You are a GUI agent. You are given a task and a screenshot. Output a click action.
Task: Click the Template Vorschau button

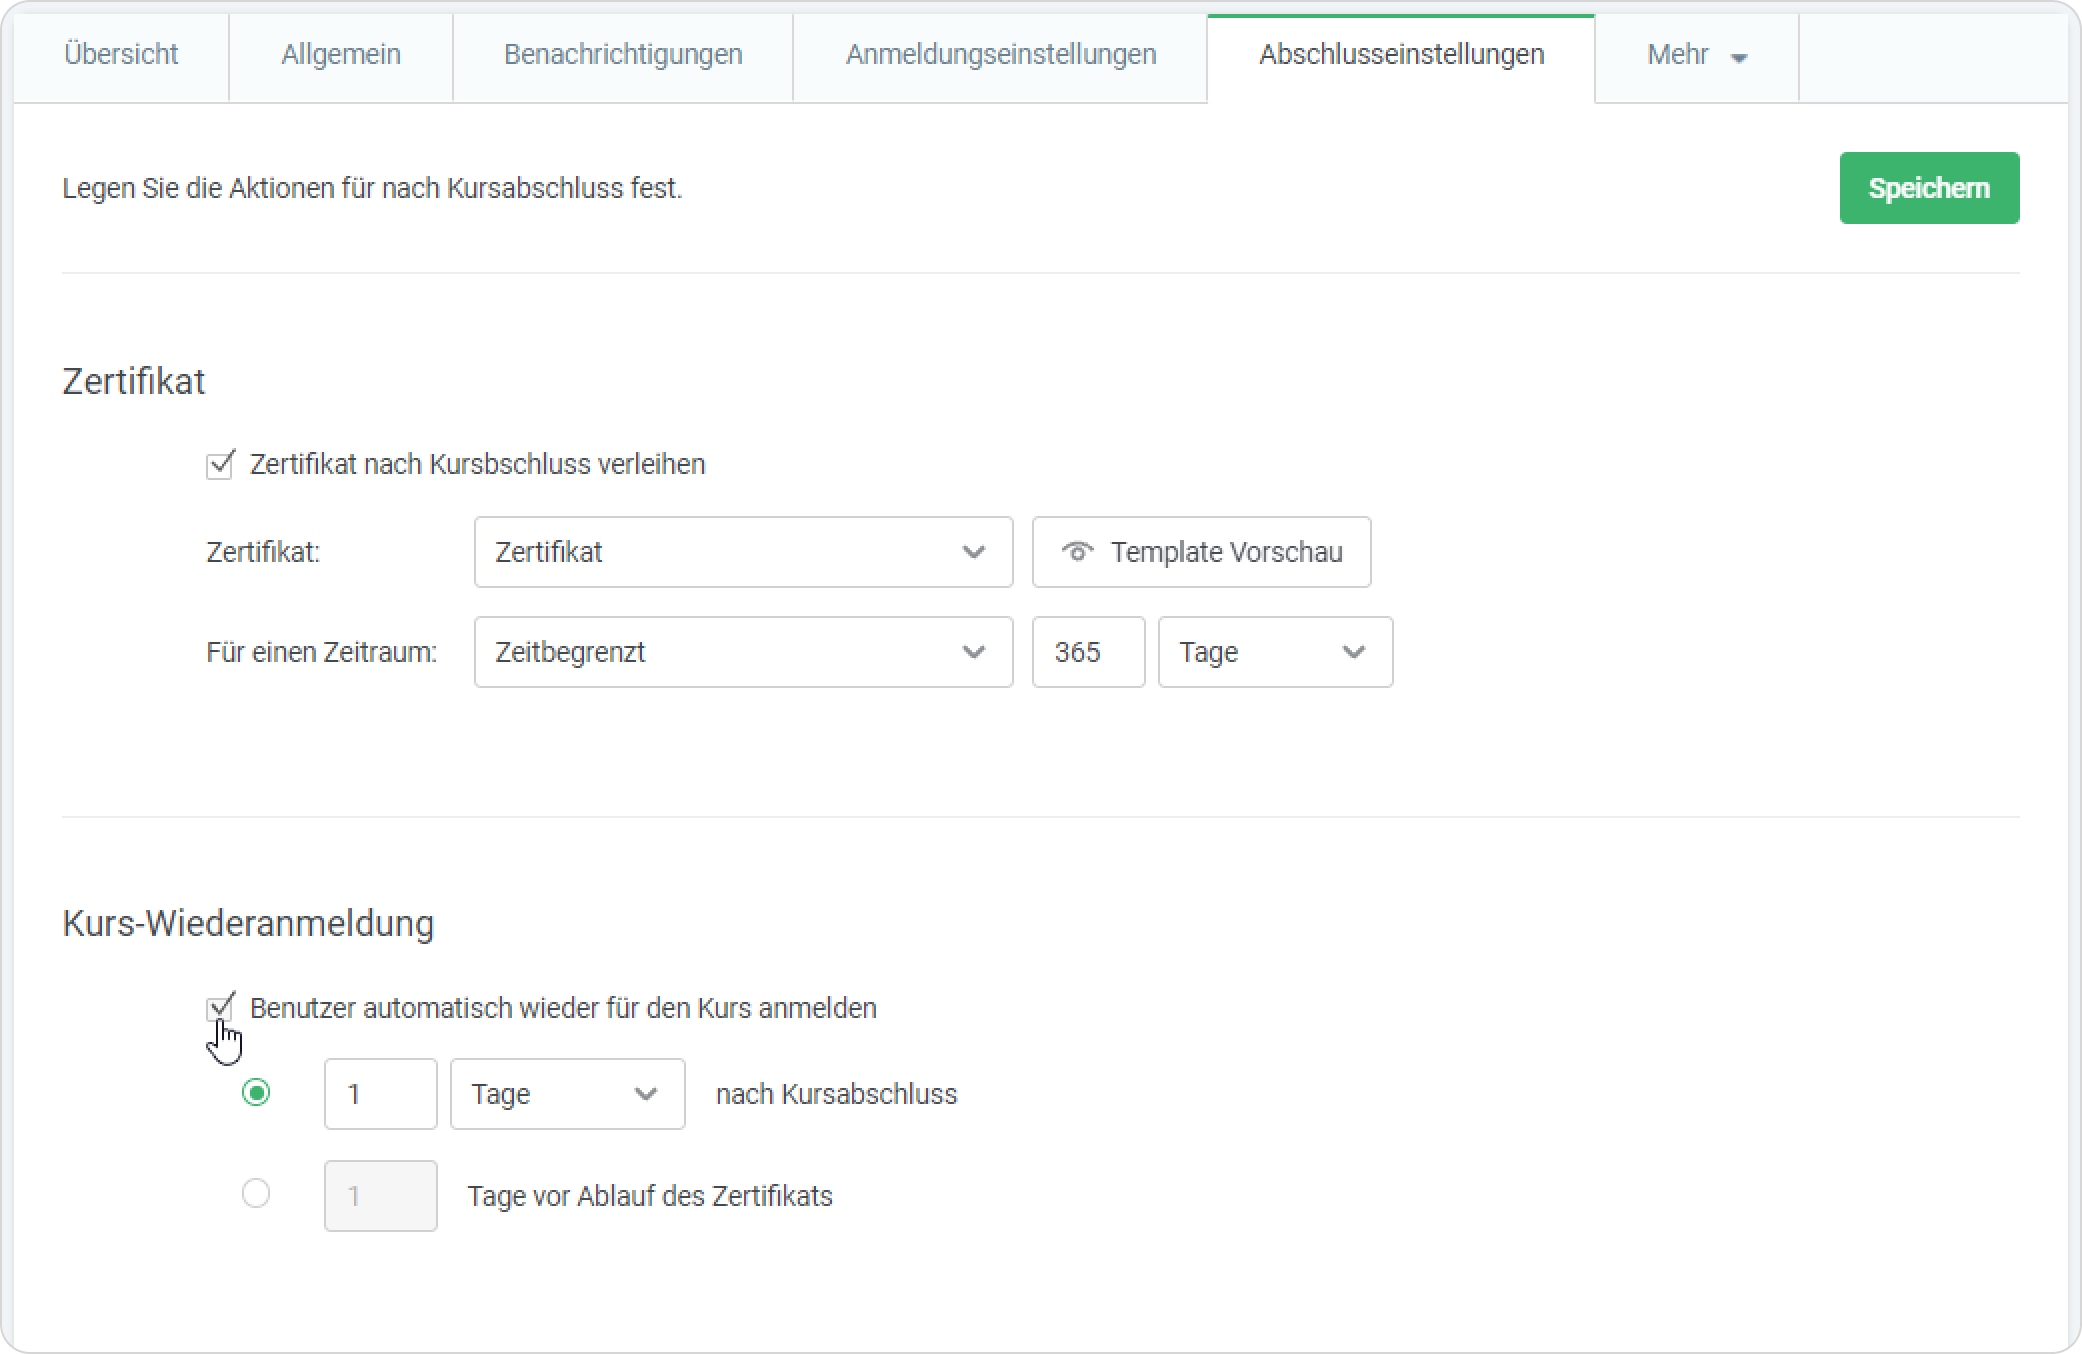point(1201,552)
